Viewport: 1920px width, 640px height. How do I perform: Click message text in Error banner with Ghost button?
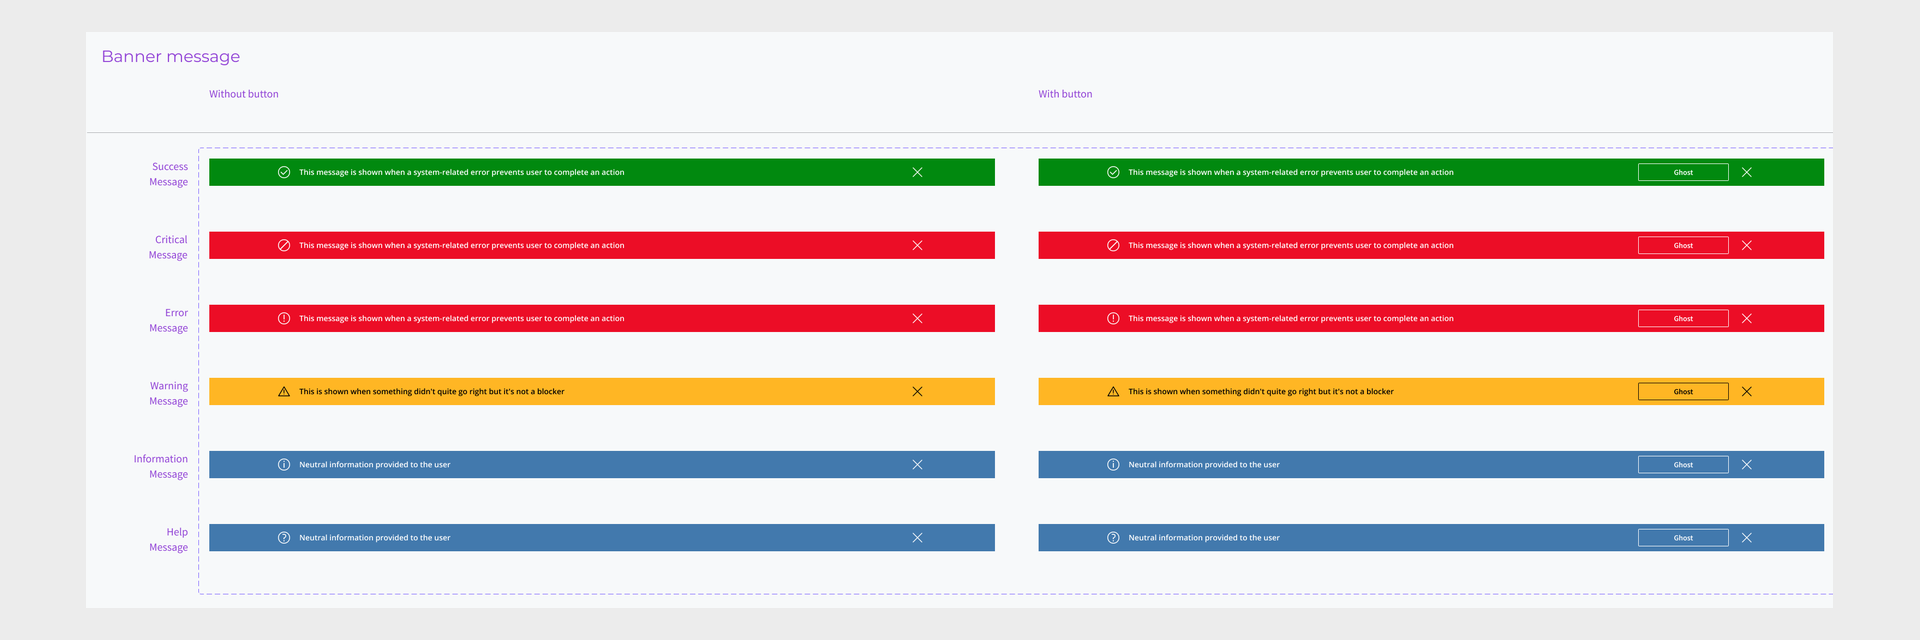click(1291, 318)
